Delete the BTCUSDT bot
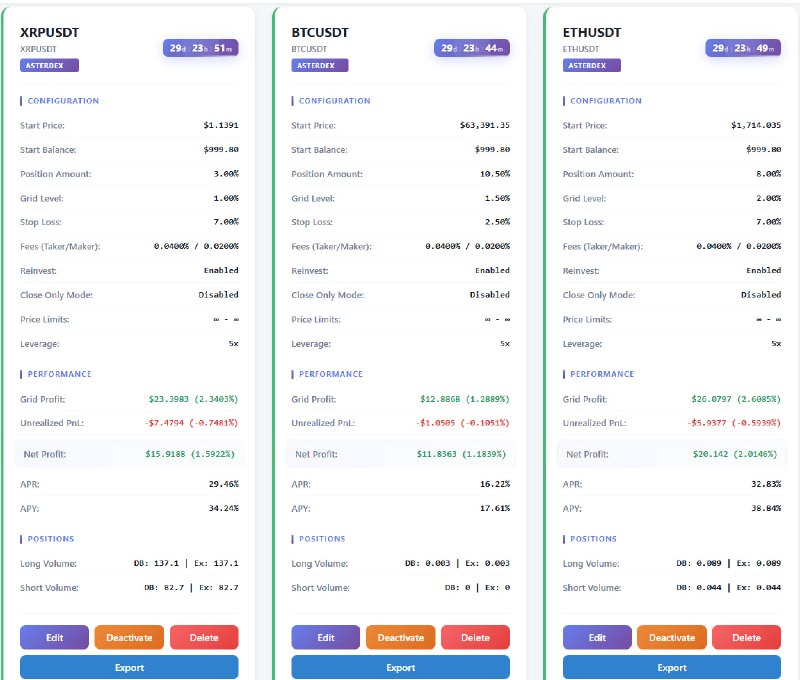800x680 pixels. (476, 637)
